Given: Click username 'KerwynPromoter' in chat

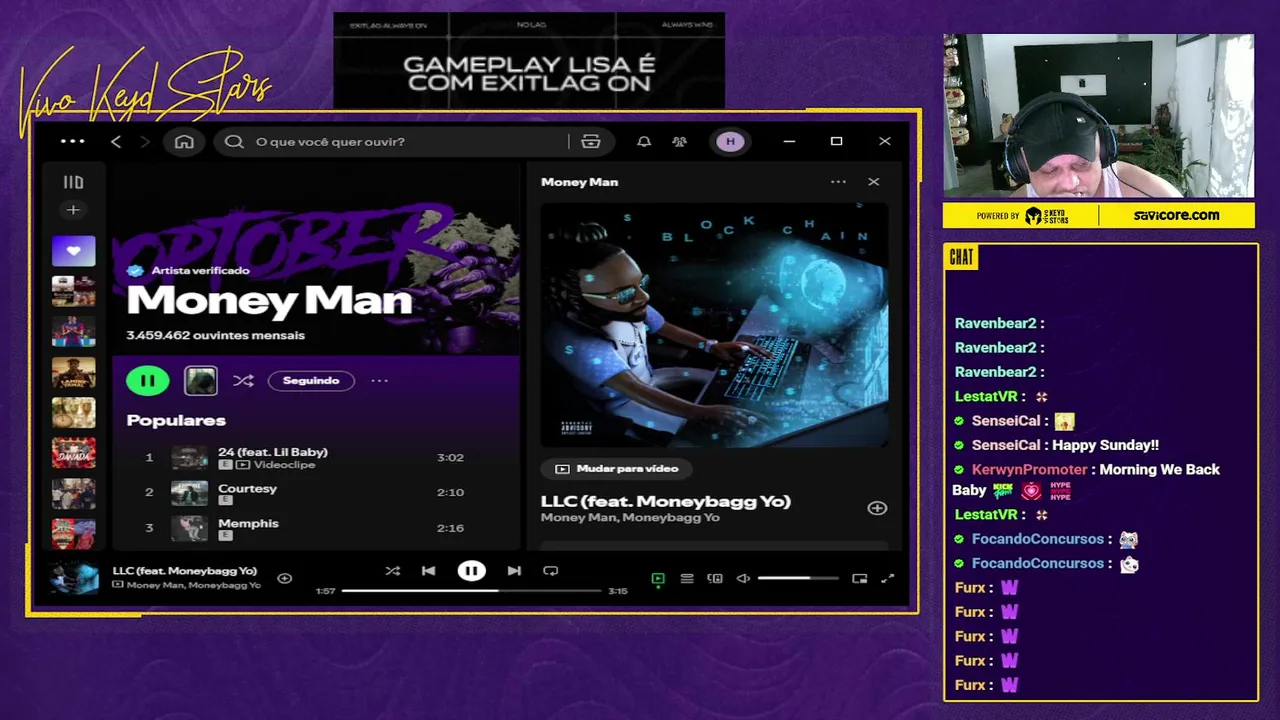Looking at the screenshot, I should coord(1029,469).
